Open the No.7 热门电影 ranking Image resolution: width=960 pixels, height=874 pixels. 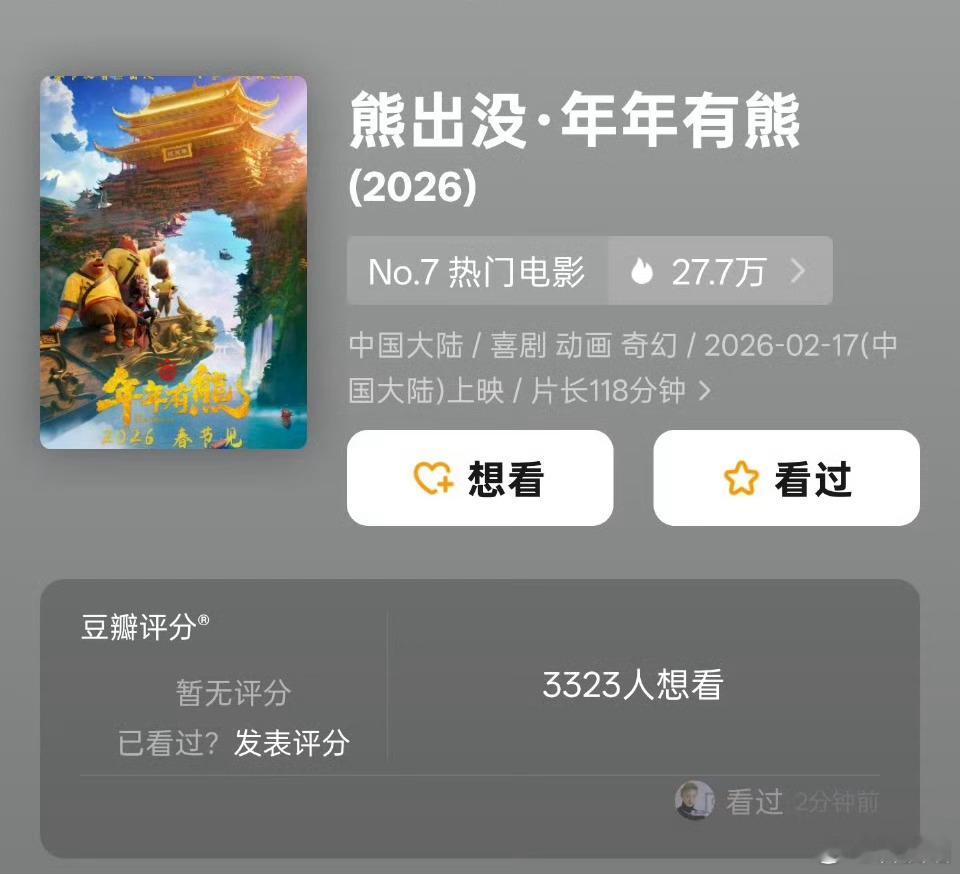click(477, 271)
